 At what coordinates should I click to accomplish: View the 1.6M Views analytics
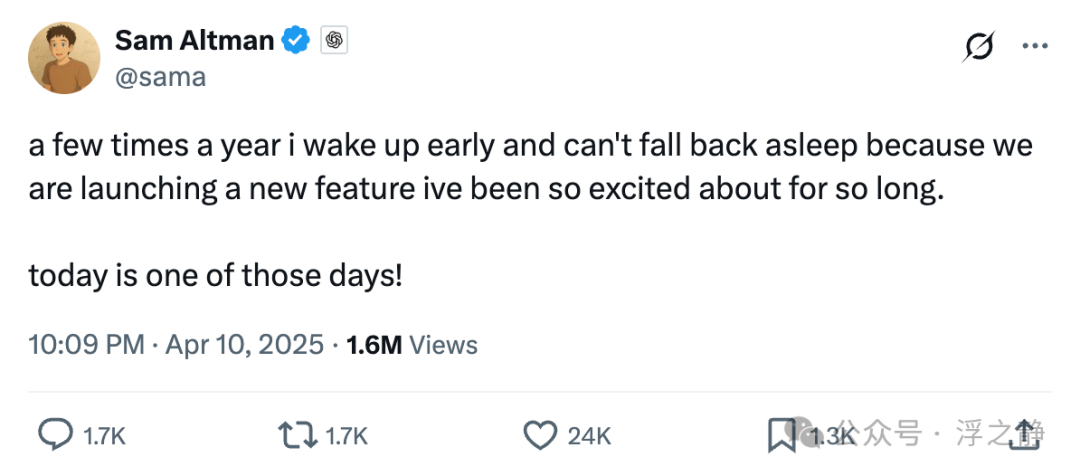pyautogui.click(x=411, y=345)
